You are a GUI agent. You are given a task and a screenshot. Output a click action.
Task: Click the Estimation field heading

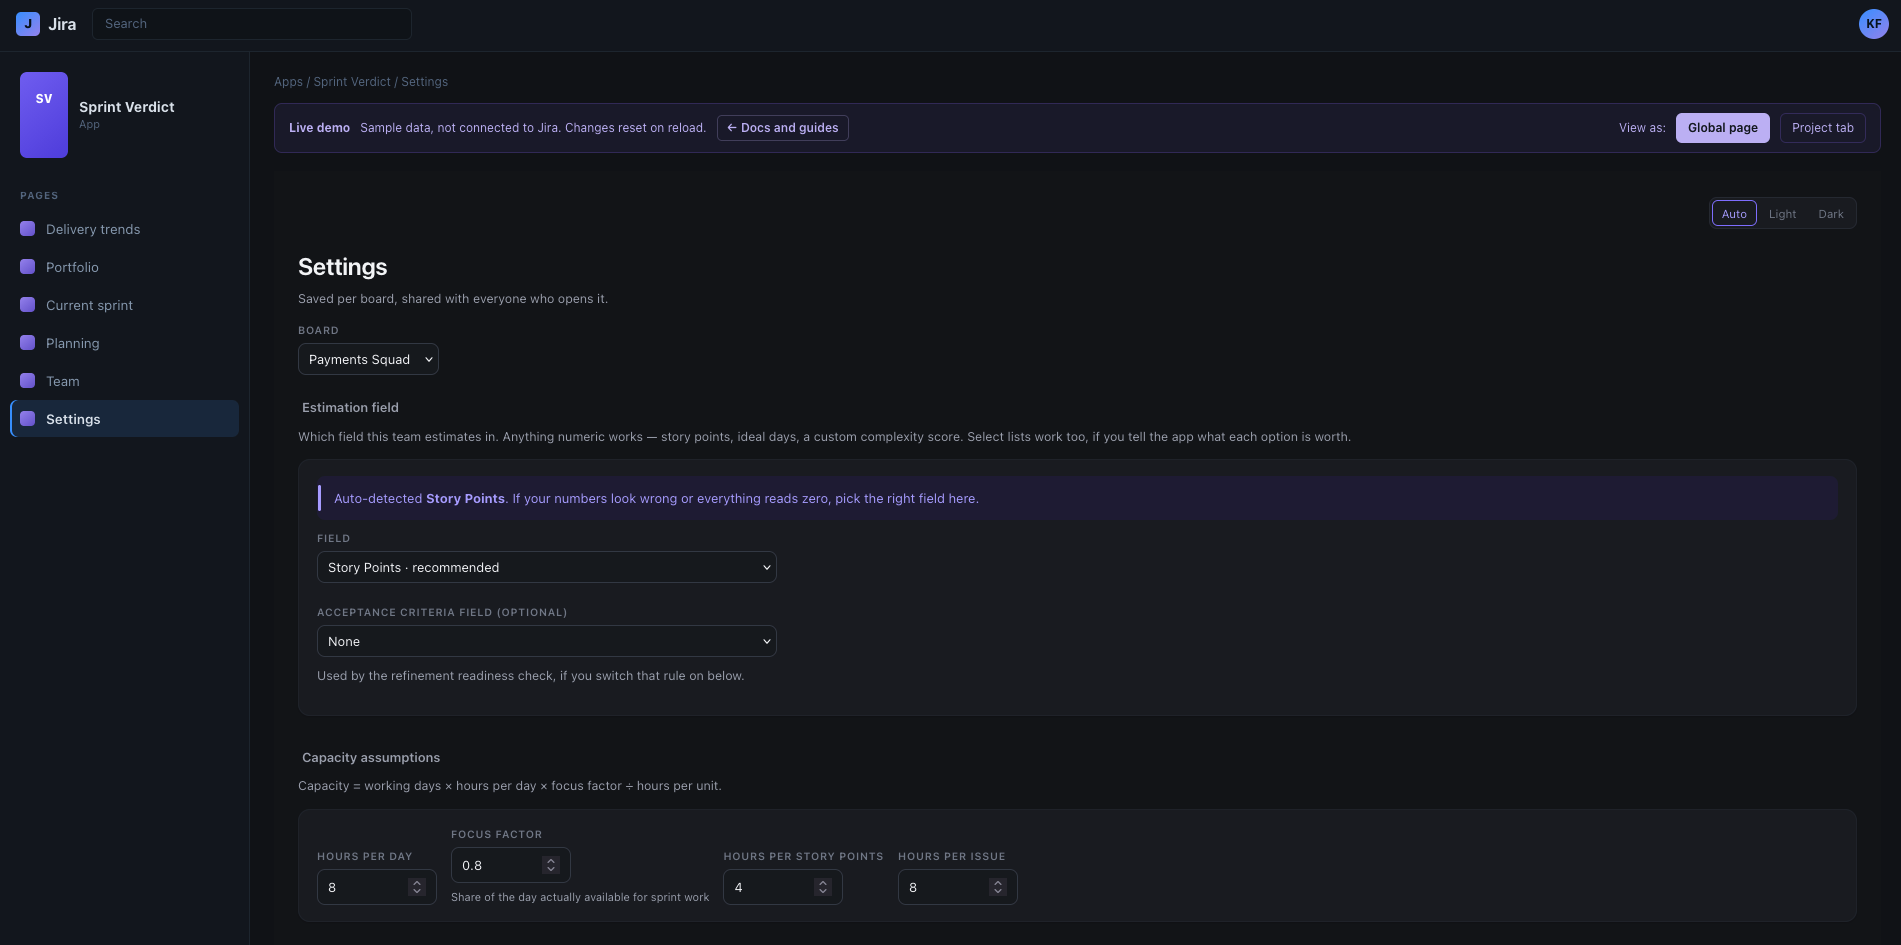[350, 407]
